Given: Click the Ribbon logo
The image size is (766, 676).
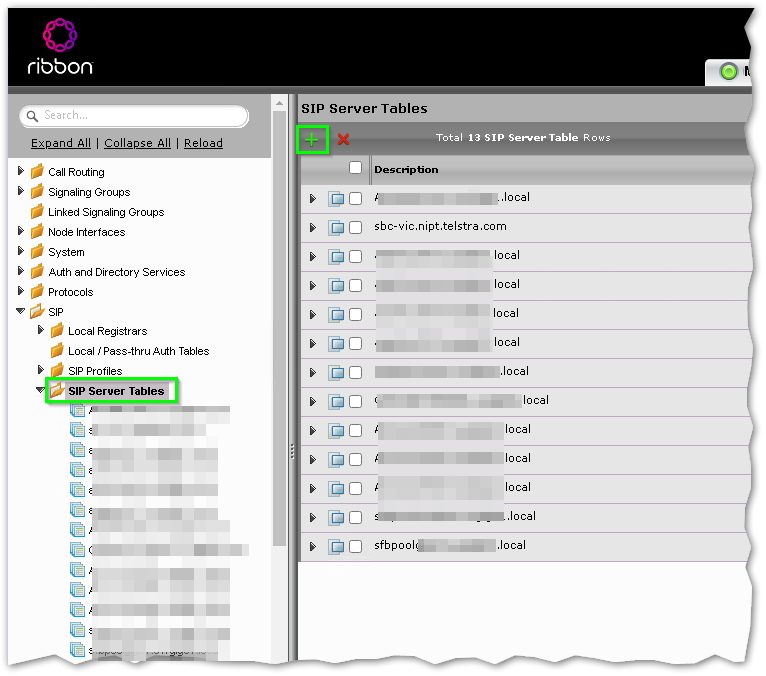Looking at the screenshot, I should [60, 47].
